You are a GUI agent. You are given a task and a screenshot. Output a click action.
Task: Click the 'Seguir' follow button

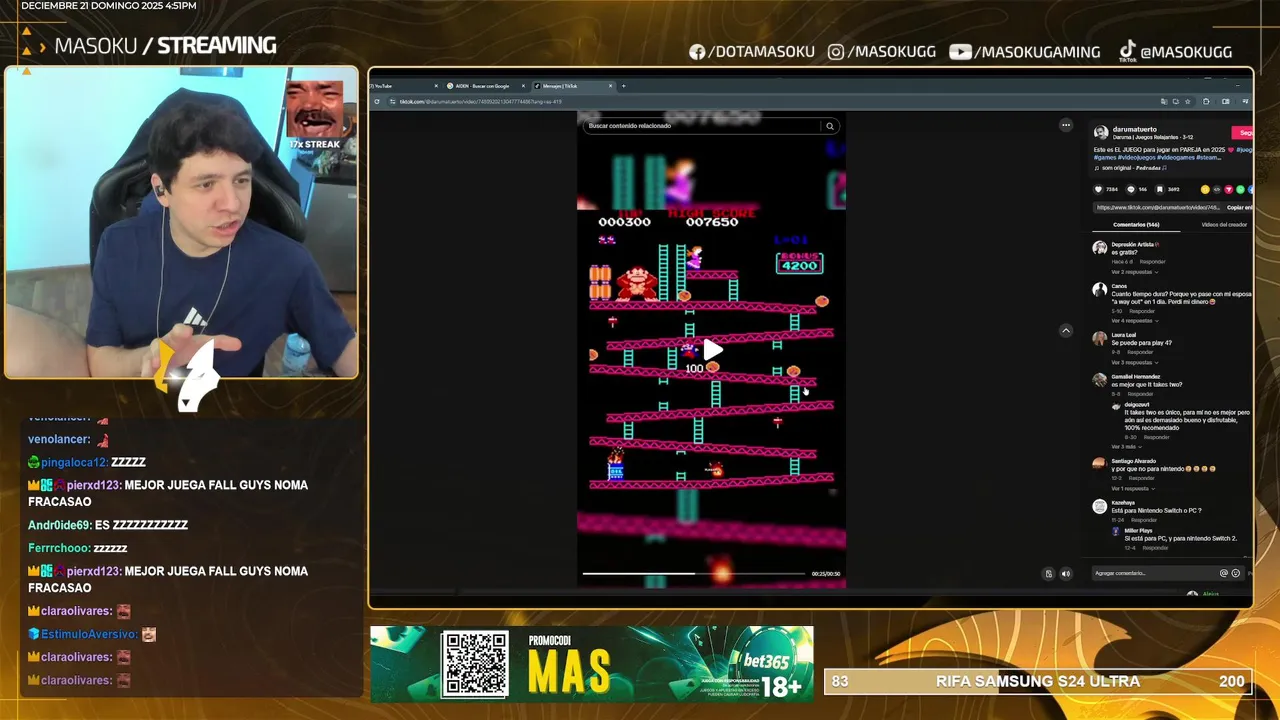1243,133
